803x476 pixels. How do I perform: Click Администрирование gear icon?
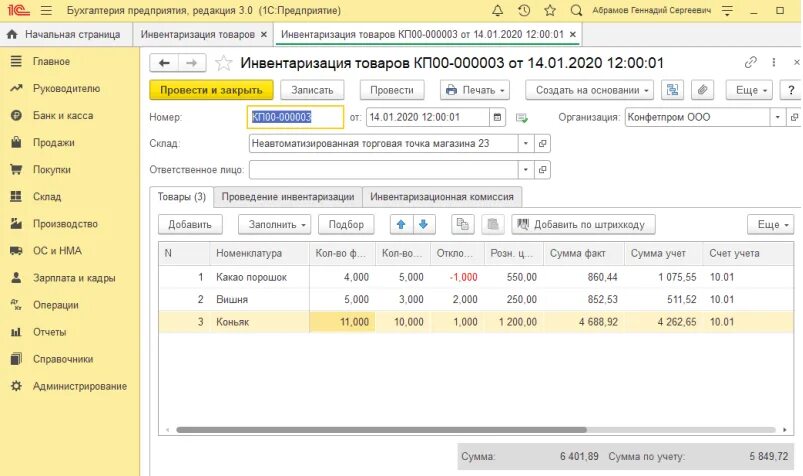click(16, 386)
